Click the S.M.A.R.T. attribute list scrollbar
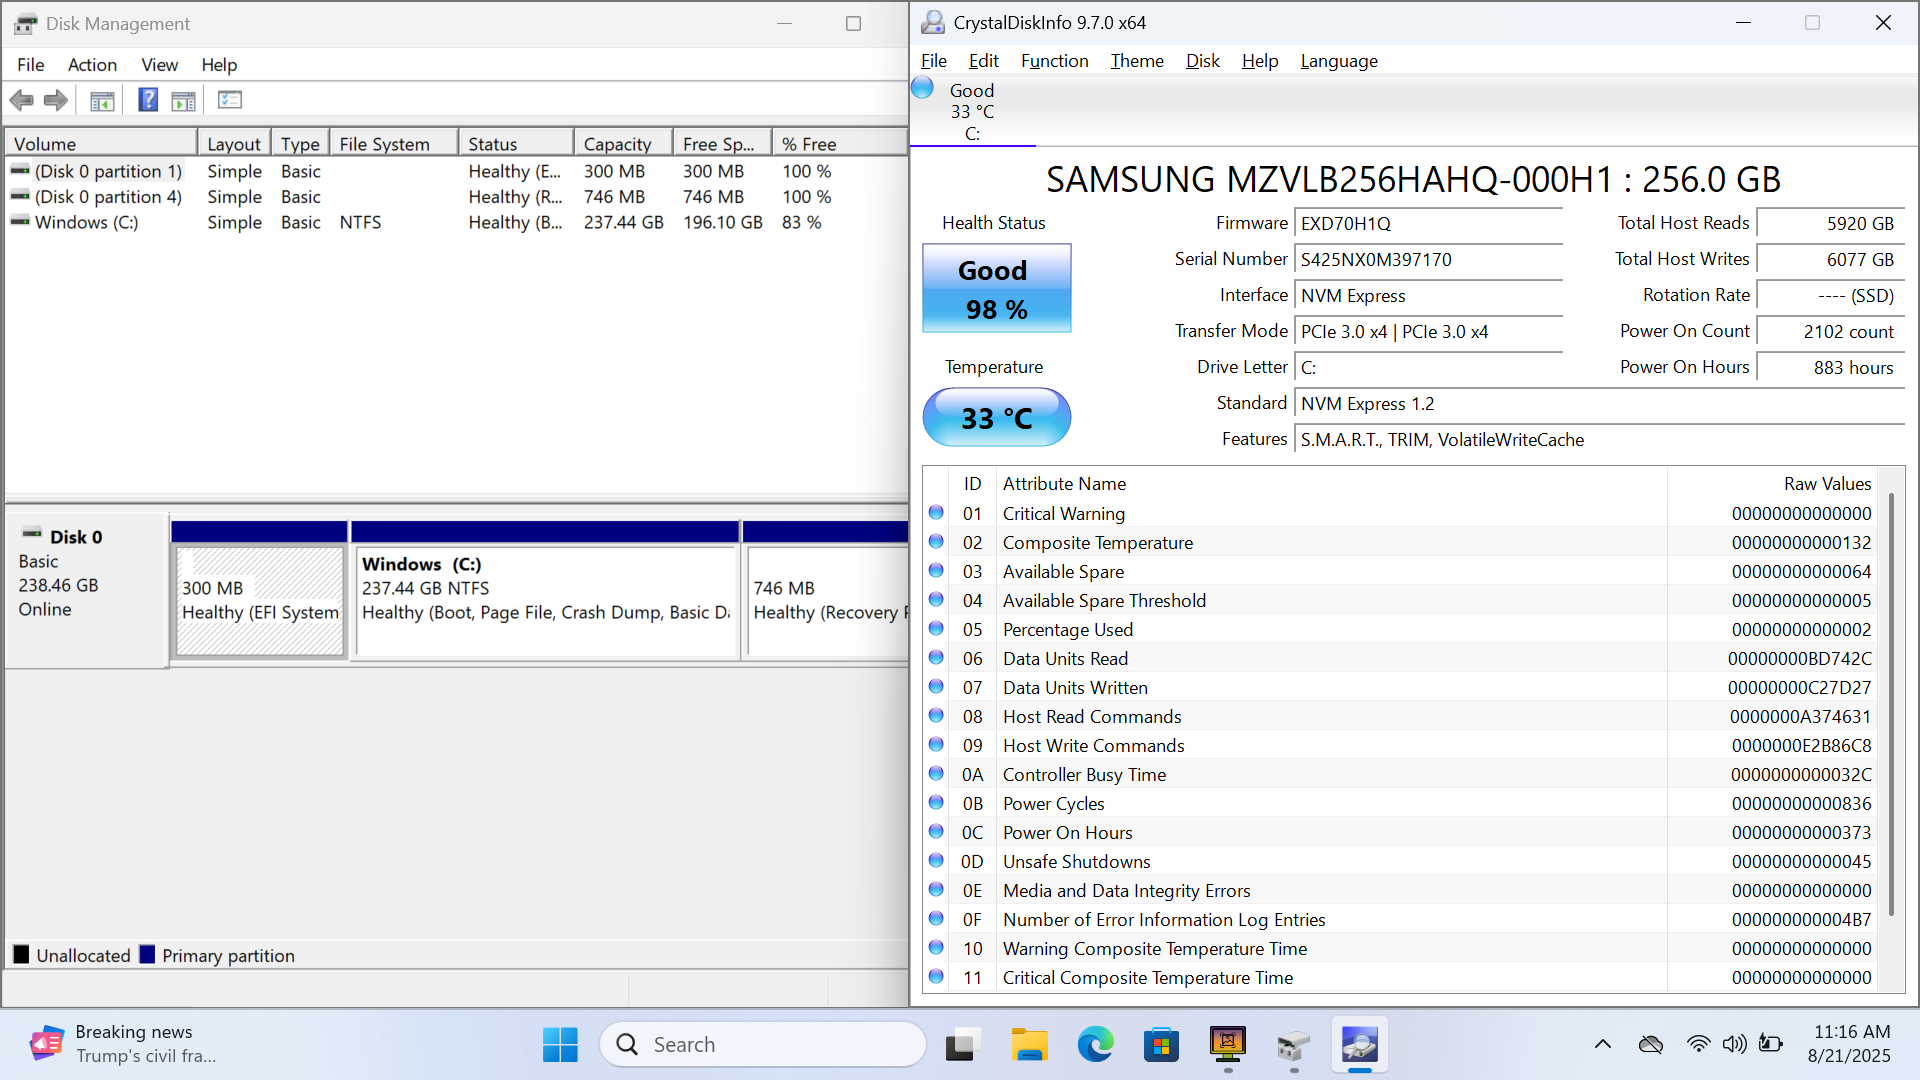 pyautogui.click(x=1890, y=700)
